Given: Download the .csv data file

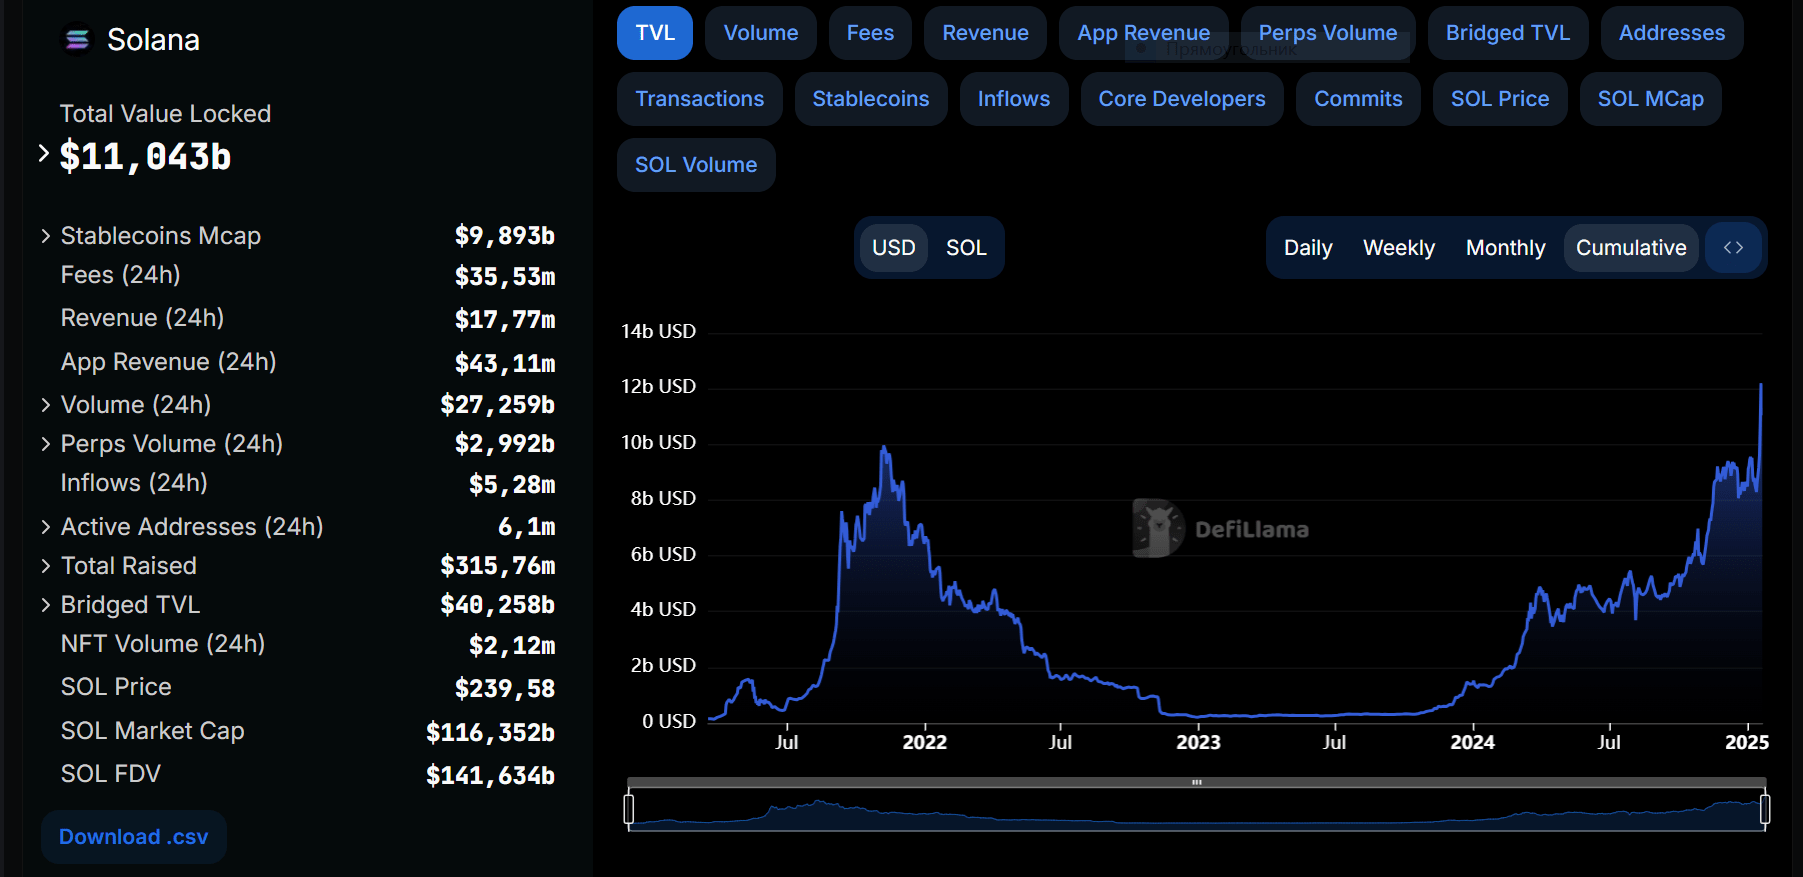Looking at the screenshot, I should [134, 837].
